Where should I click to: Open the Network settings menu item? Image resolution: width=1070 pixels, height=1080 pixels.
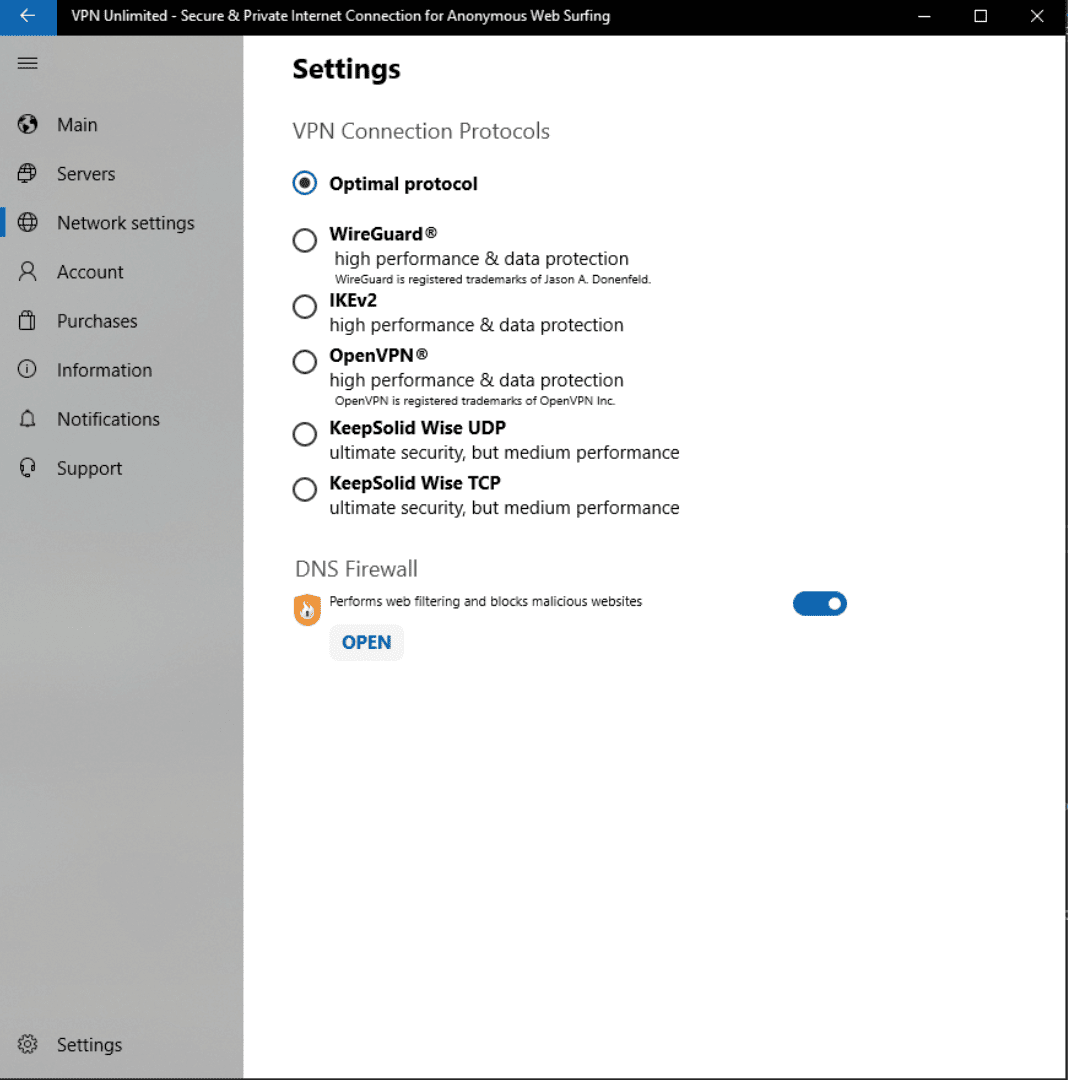coord(125,223)
